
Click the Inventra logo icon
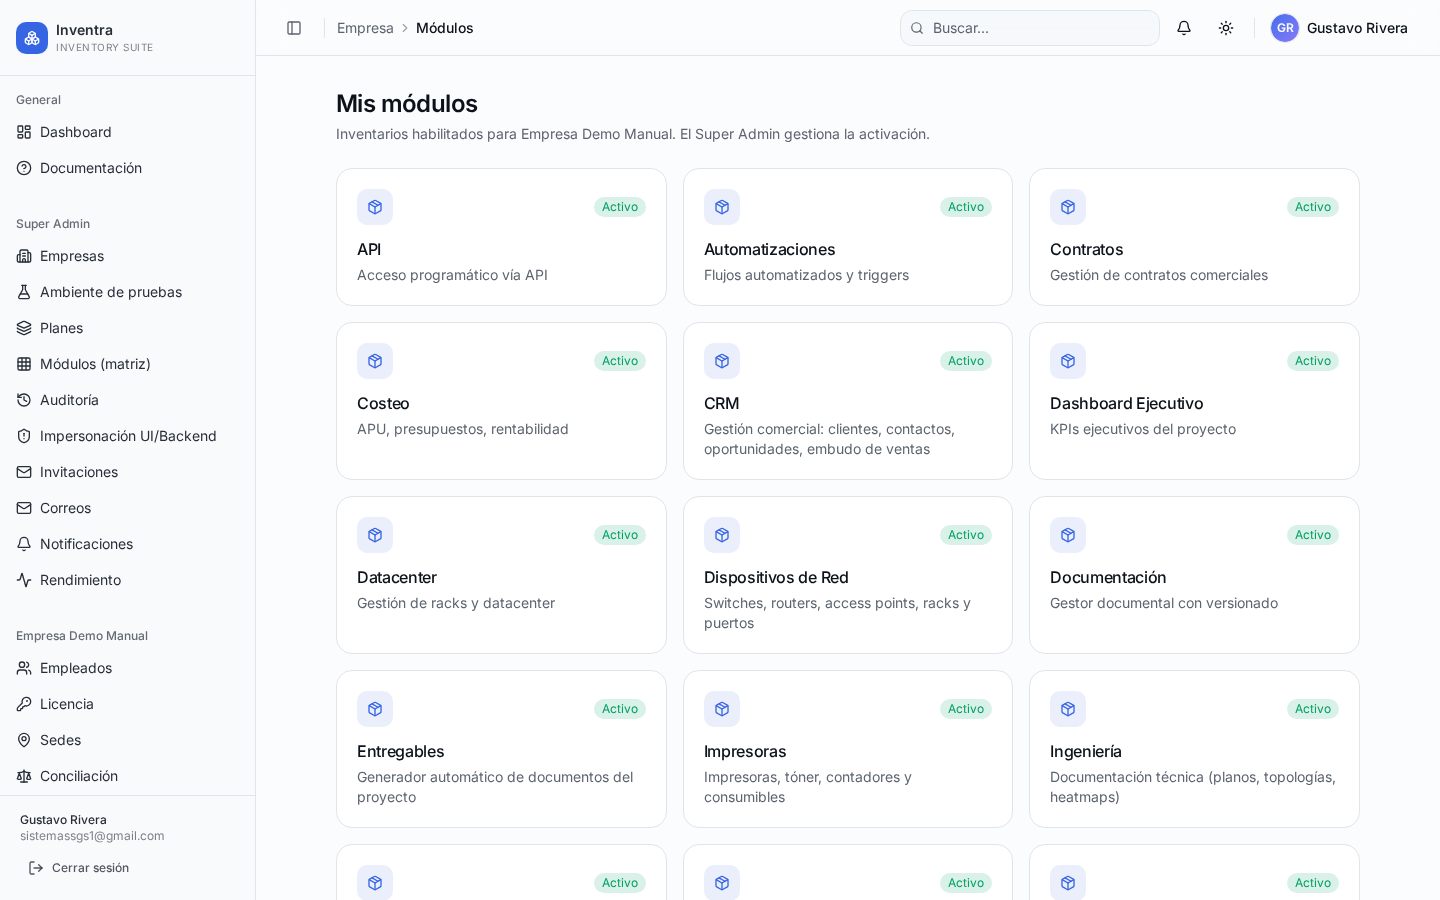point(32,38)
